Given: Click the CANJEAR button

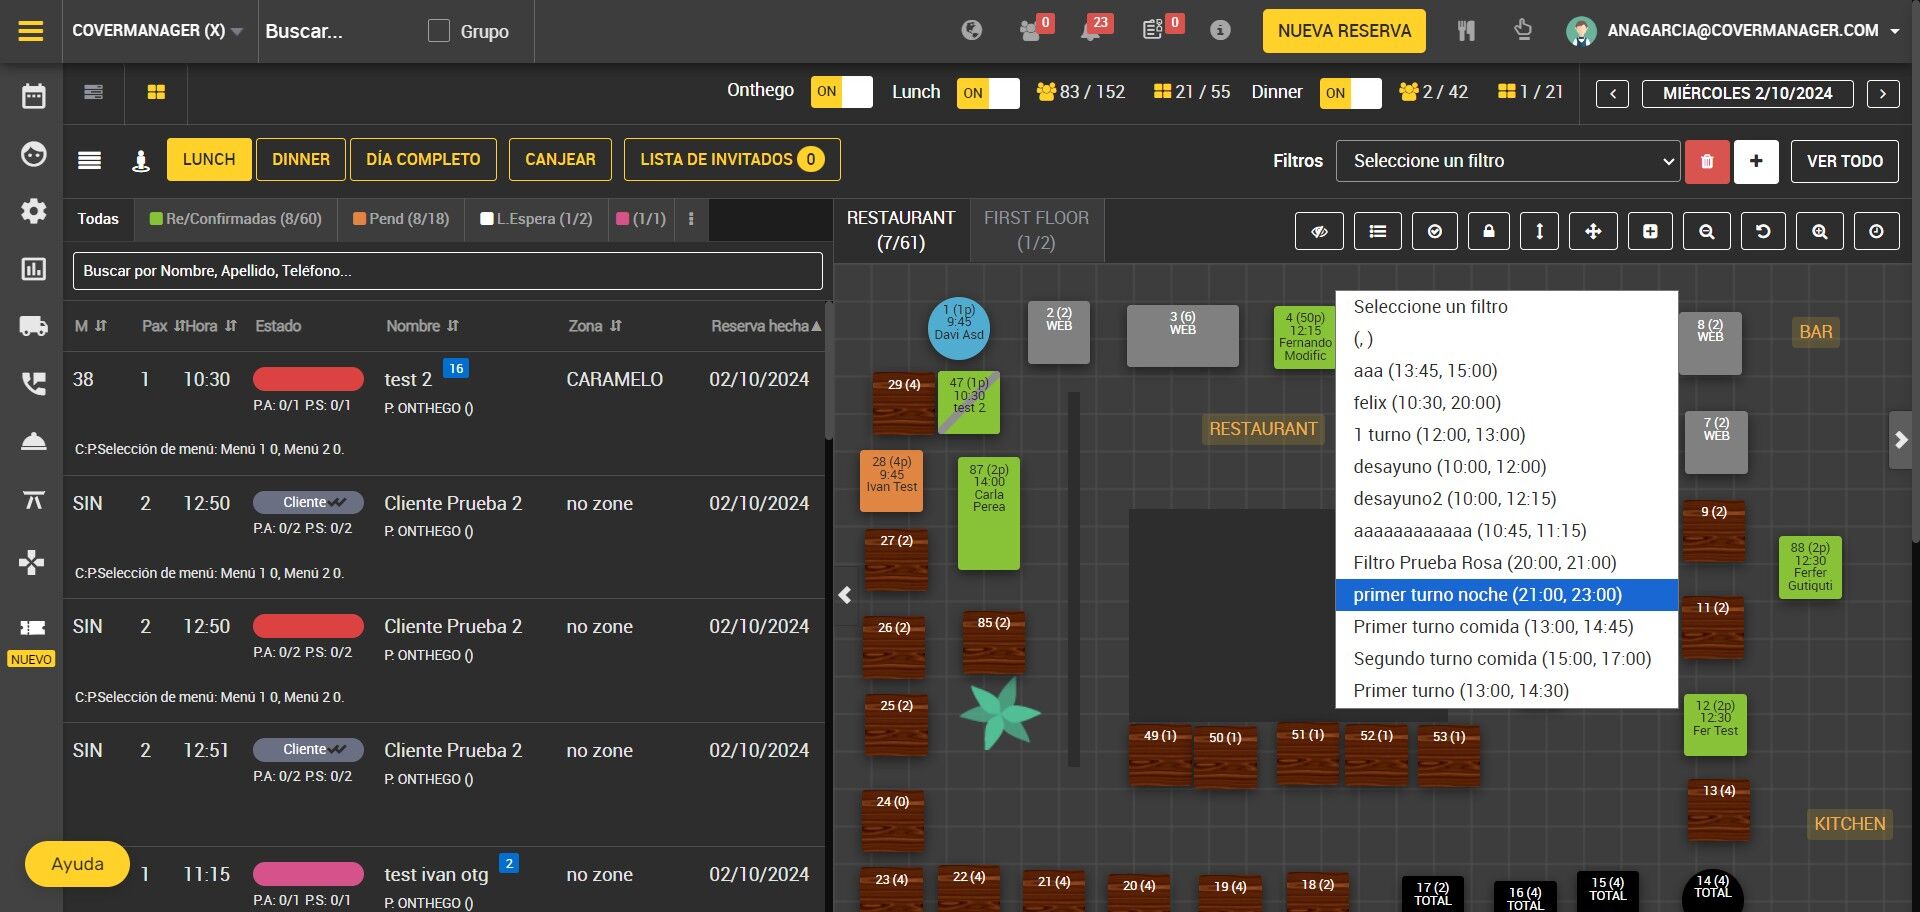Looking at the screenshot, I should pos(560,160).
